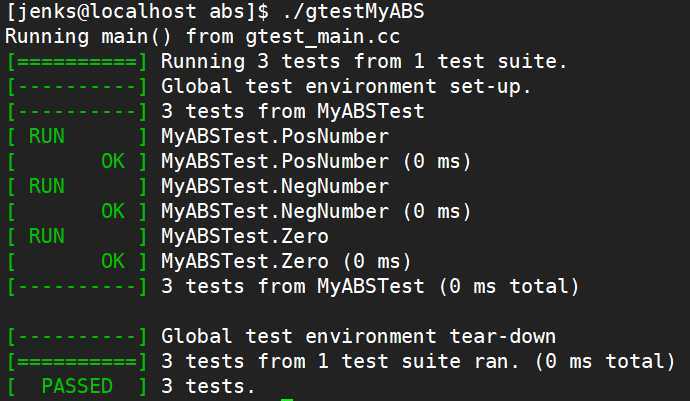Click the '3 tests.' text after PASSED
This screenshot has height=401, width=690.
coord(208,386)
